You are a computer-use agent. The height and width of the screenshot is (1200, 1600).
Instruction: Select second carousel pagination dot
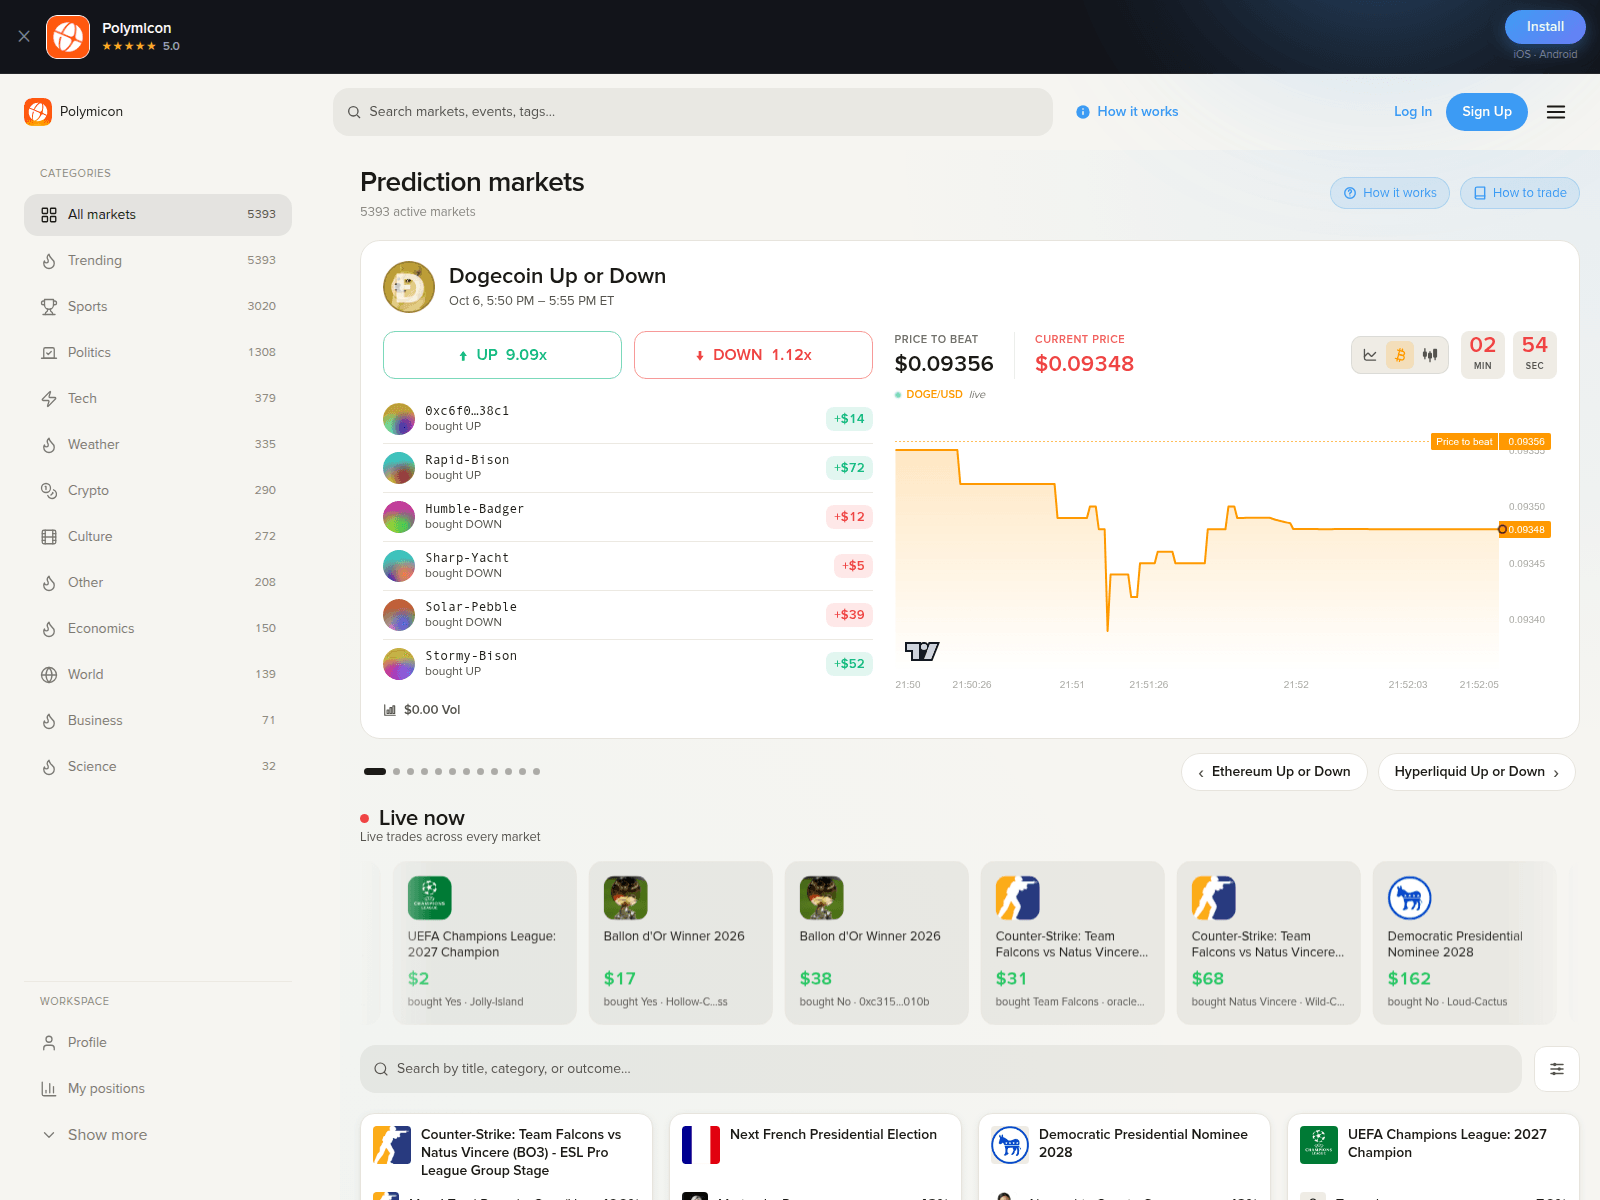(x=396, y=772)
